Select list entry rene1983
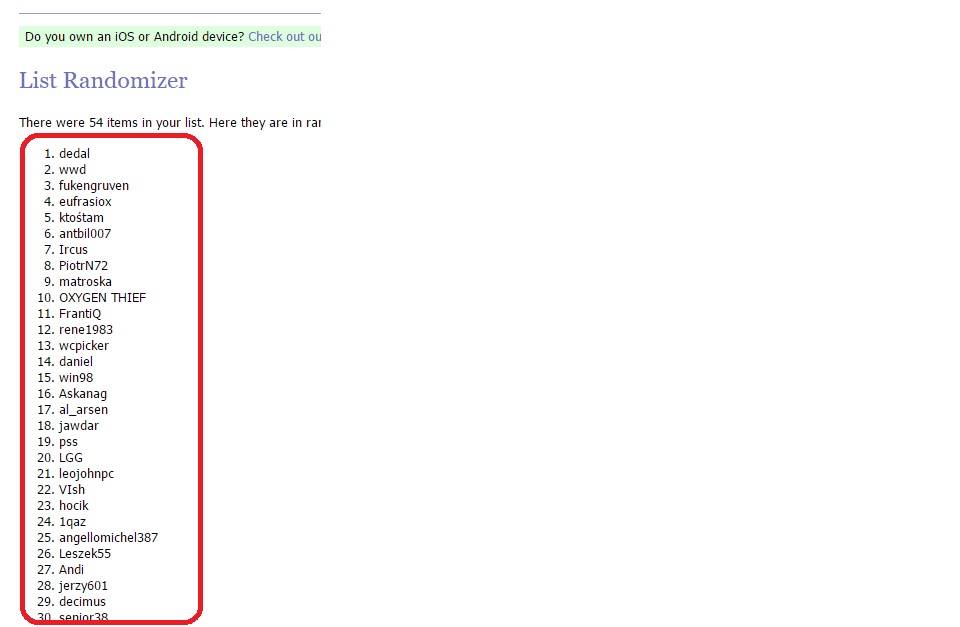960x627 pixels. point(86,329)
